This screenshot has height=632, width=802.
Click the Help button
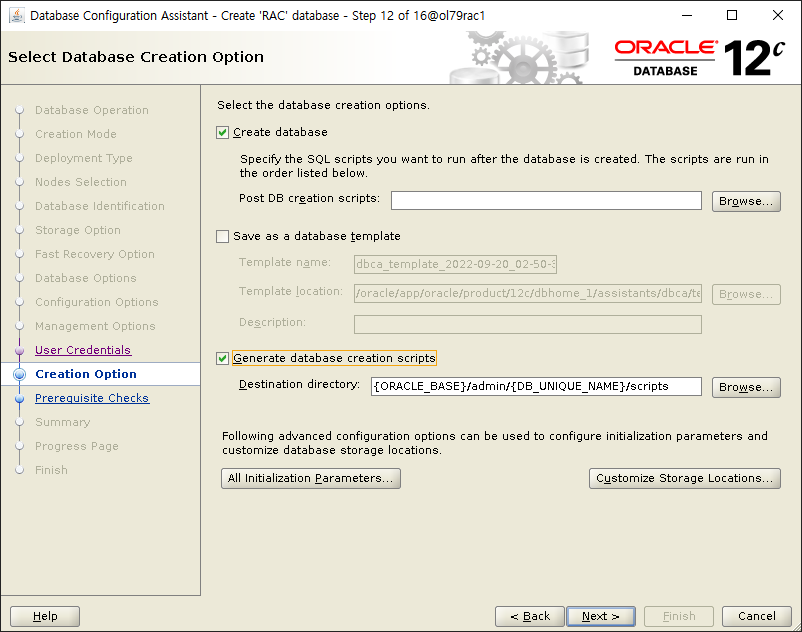(45, 616)
